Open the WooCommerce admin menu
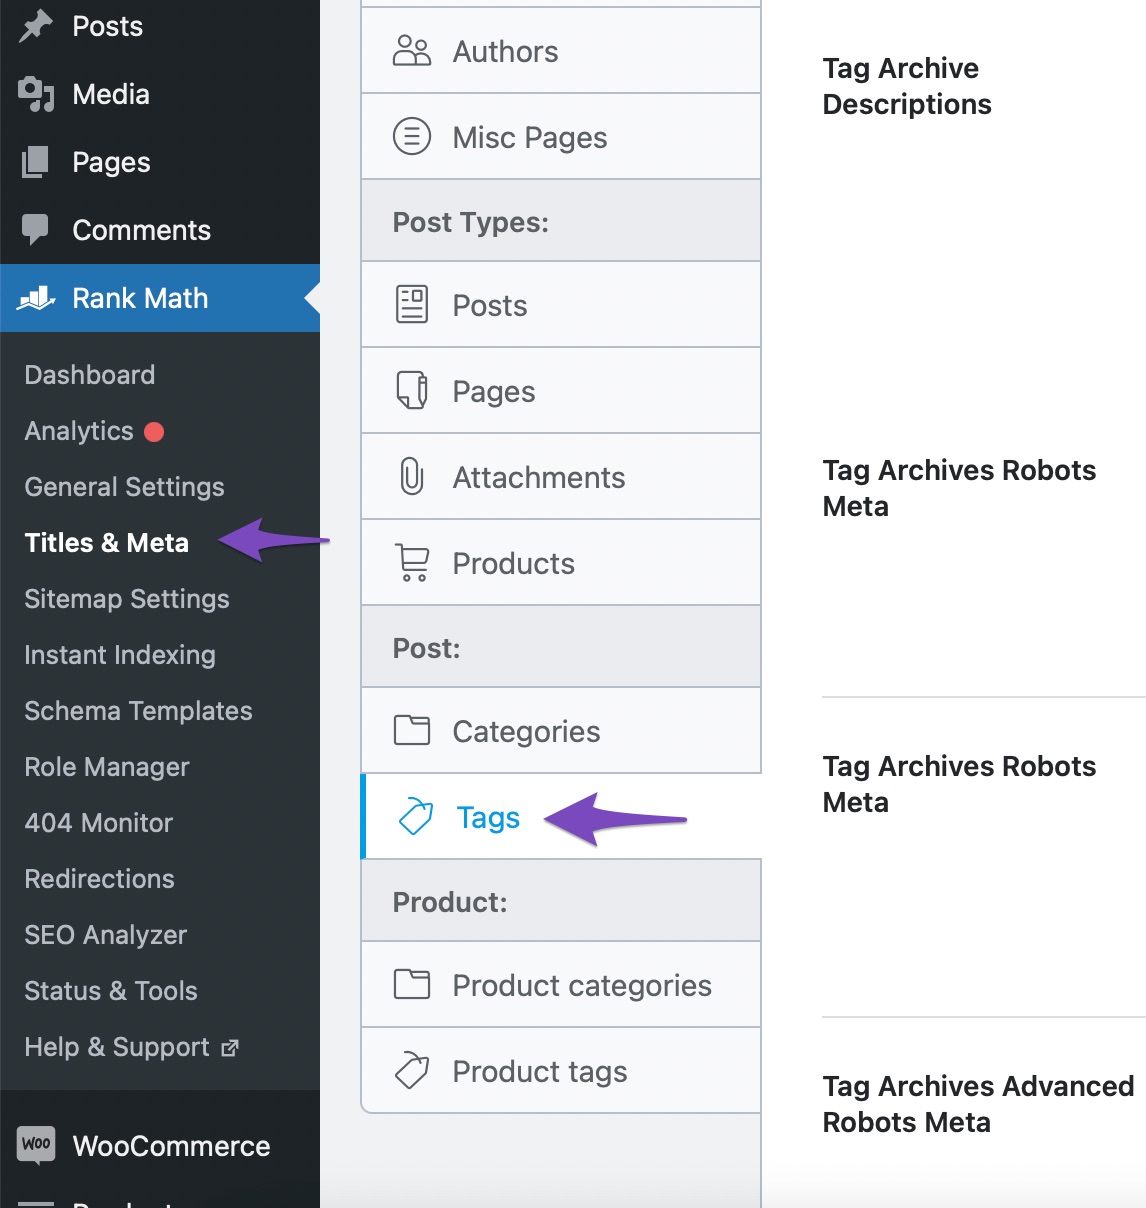The height and width of the screenshot is (1208, 1146). click(160, 1146)
